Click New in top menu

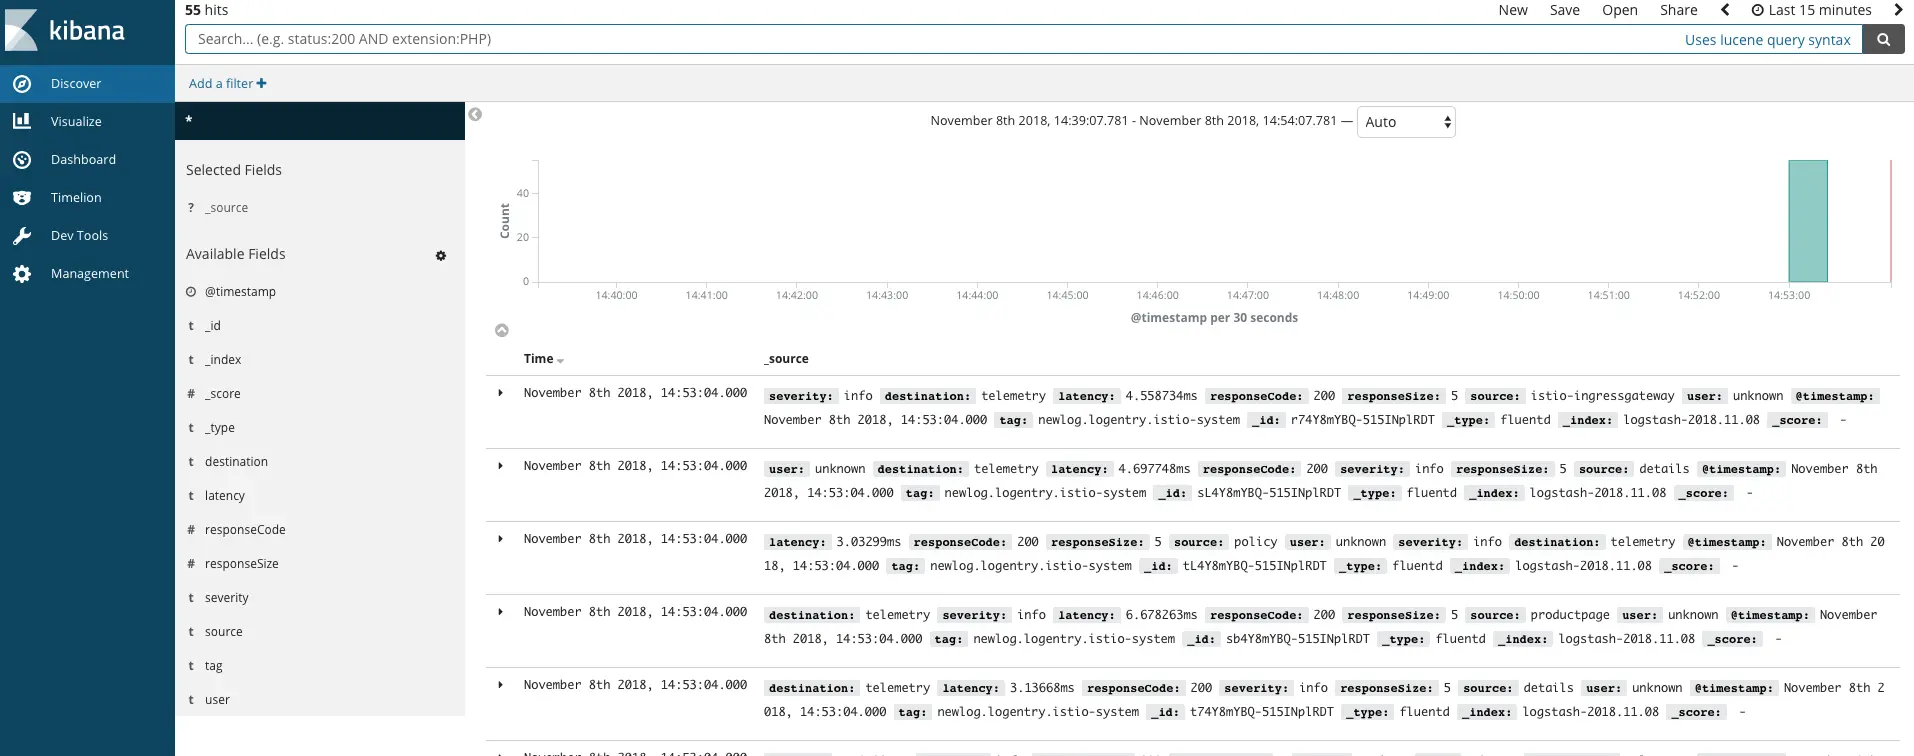click(x=1513, y=10)
